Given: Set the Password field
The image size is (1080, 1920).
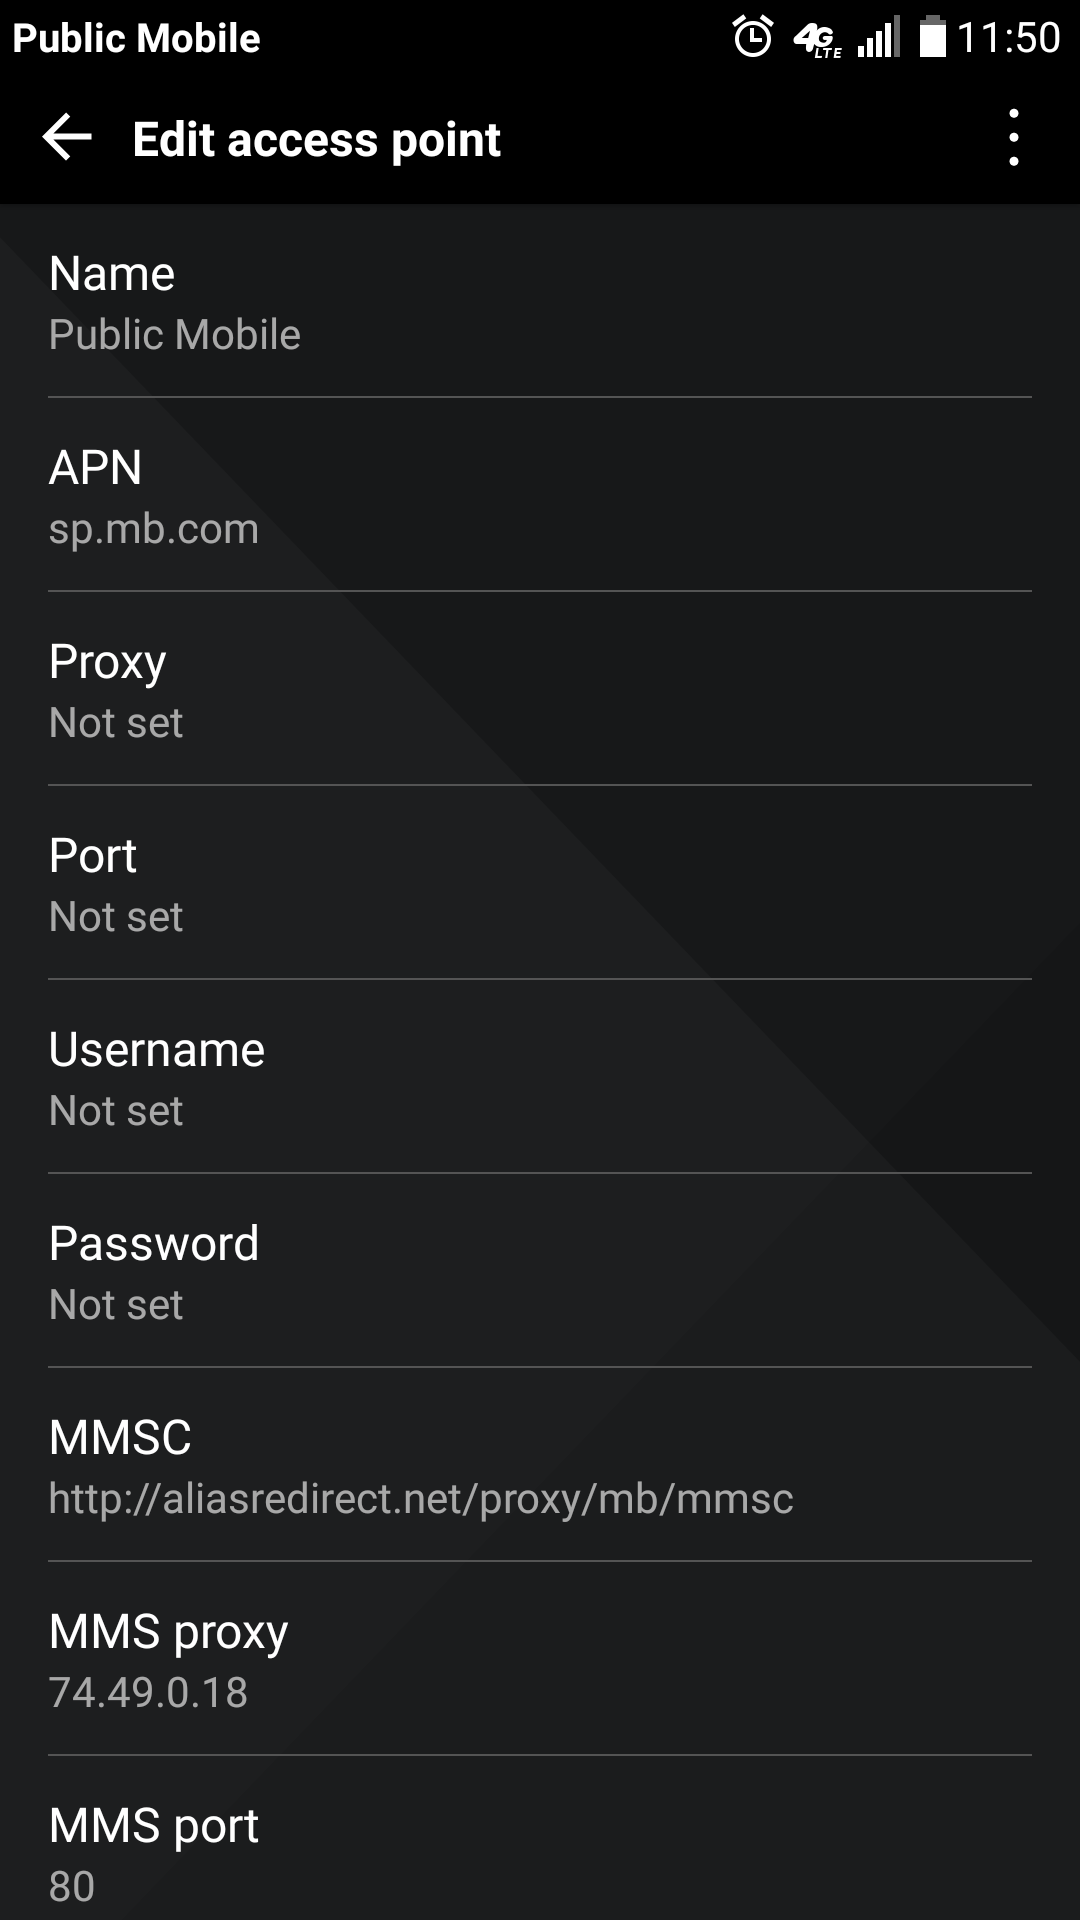Looking at the screenshot, I should (540, 1273).
